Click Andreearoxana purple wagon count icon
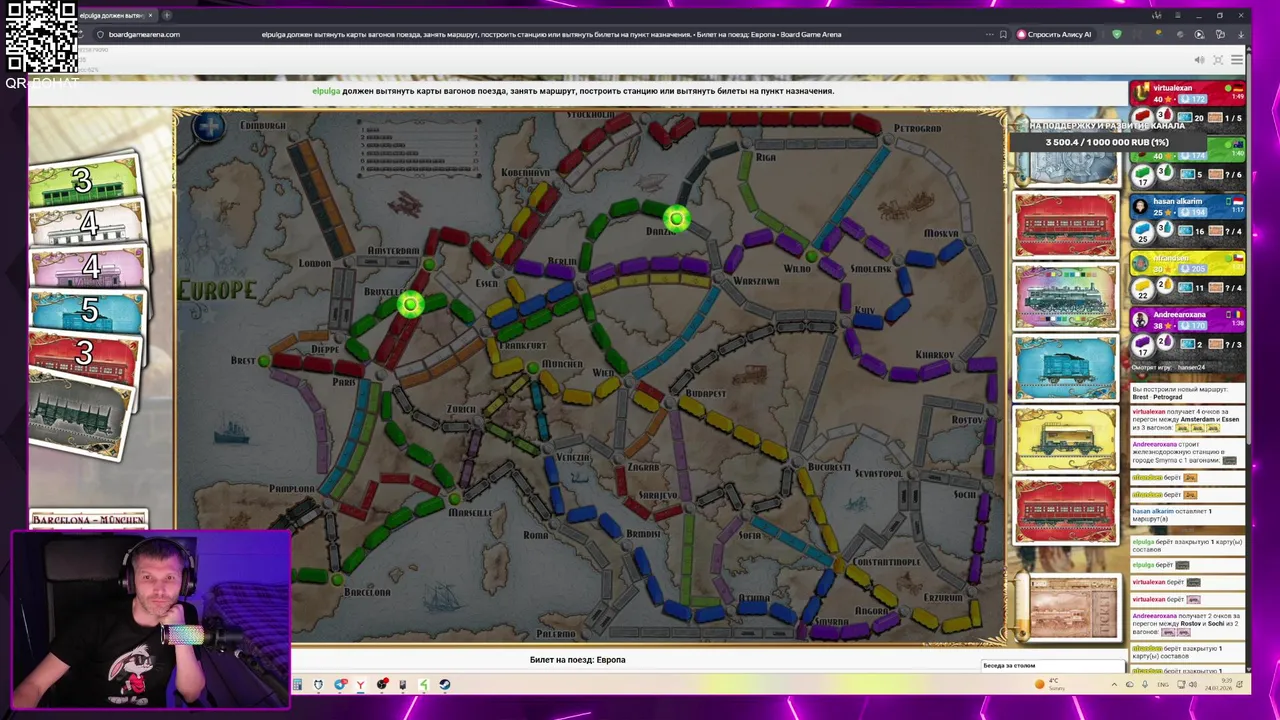Screen dimensions: 1280x720 pyautogui.click(x=1142, y=345)
